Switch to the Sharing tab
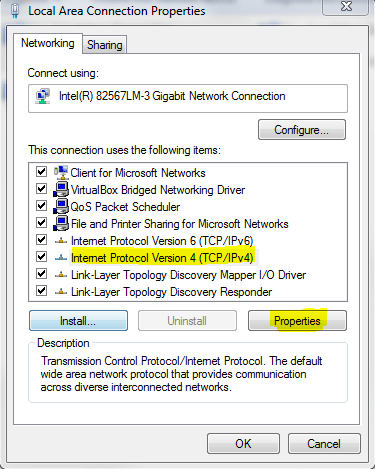Screen dimensions: 375x469 click(x=105, y=45)
